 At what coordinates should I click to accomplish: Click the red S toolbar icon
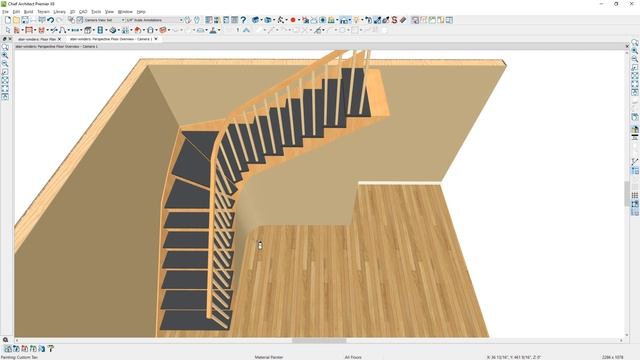394,20
